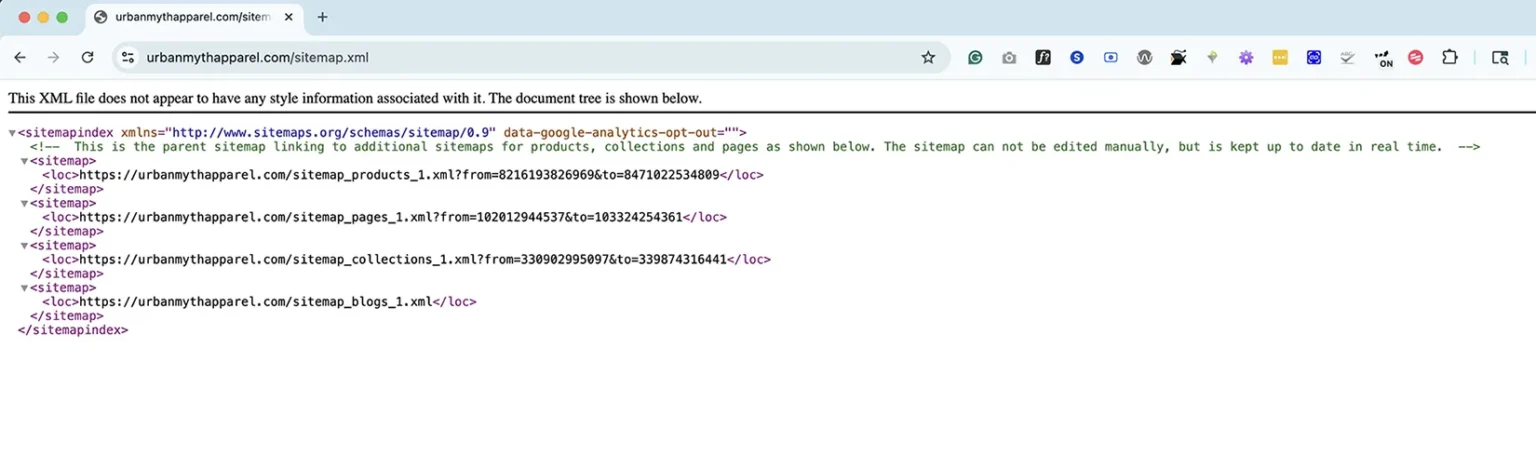
Task: Click the camera screenshot extension icon
Action: (1009, 58)
